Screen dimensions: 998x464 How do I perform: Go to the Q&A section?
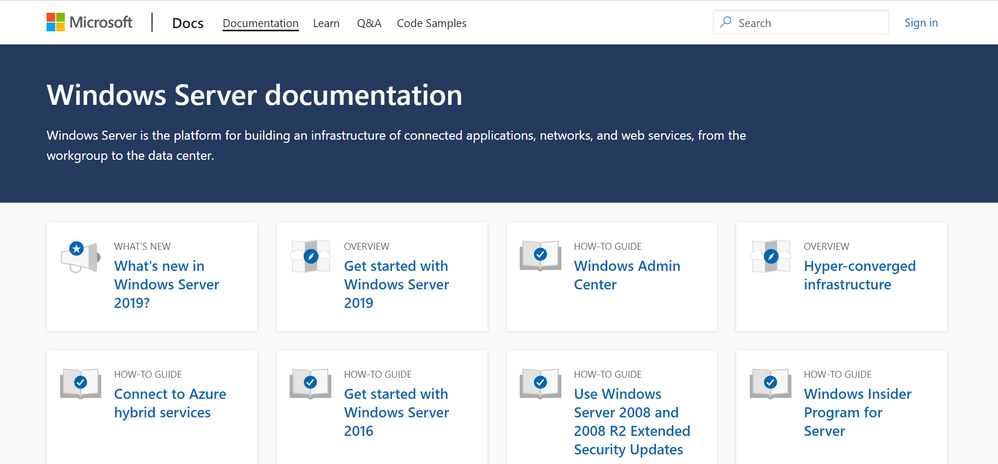[x=369, y=23]
